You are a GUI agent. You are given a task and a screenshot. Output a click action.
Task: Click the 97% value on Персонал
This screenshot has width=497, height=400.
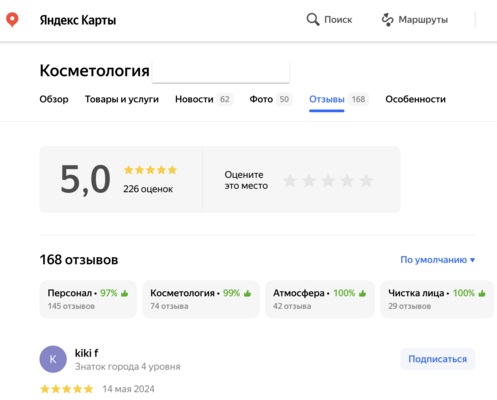click(109, 293)
